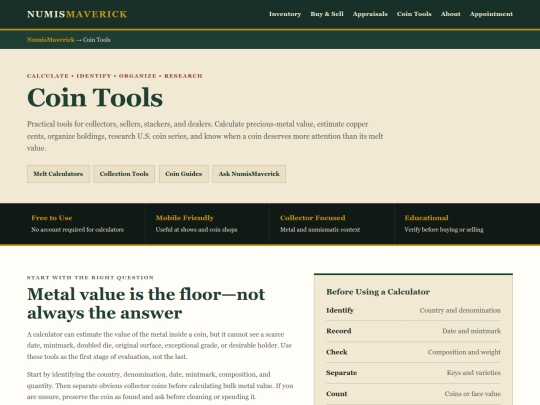Click the 'Practical tools for collectors' intro paragraph

[x=205, y=136]
